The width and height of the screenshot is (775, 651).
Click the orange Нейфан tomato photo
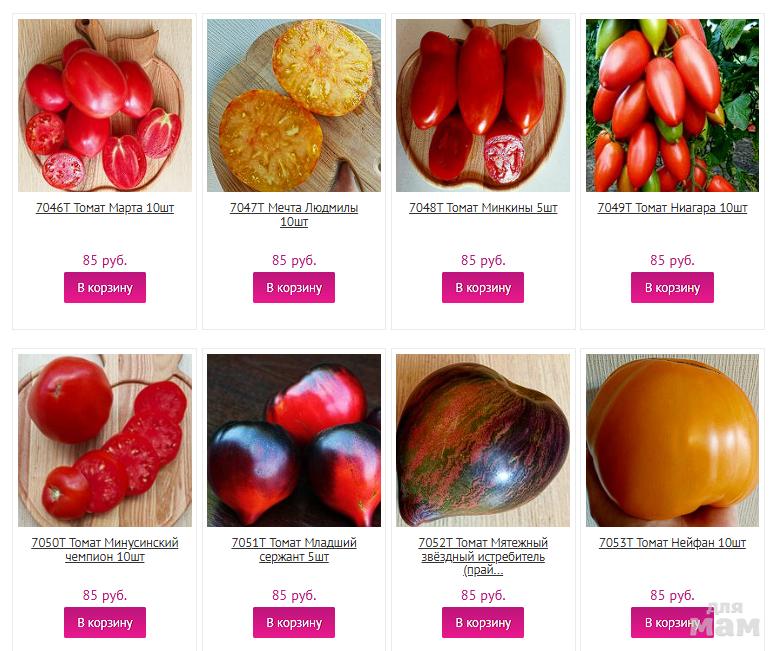coord(672,440)
